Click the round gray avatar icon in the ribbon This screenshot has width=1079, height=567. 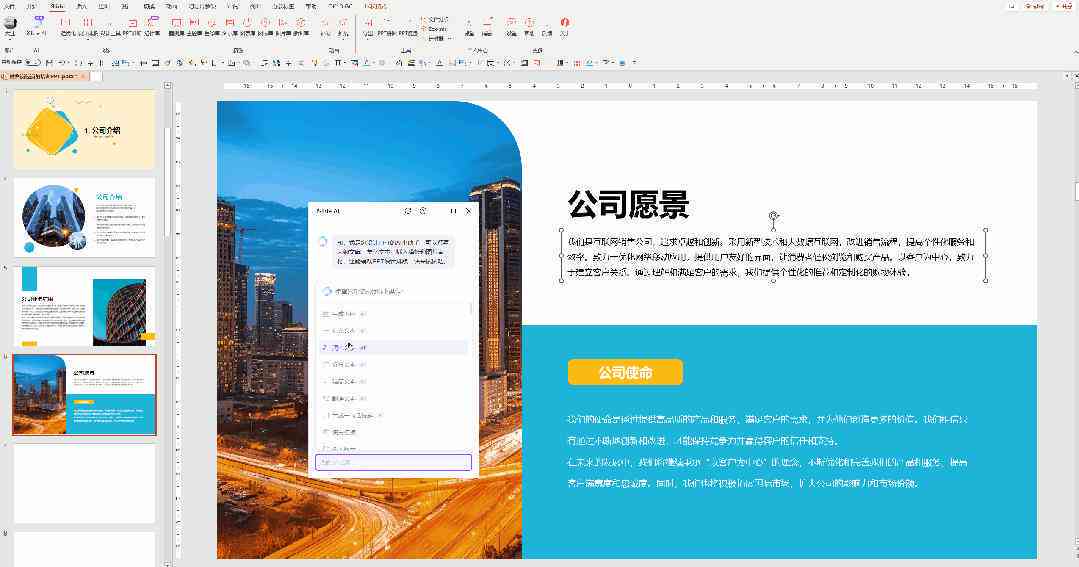10,23
